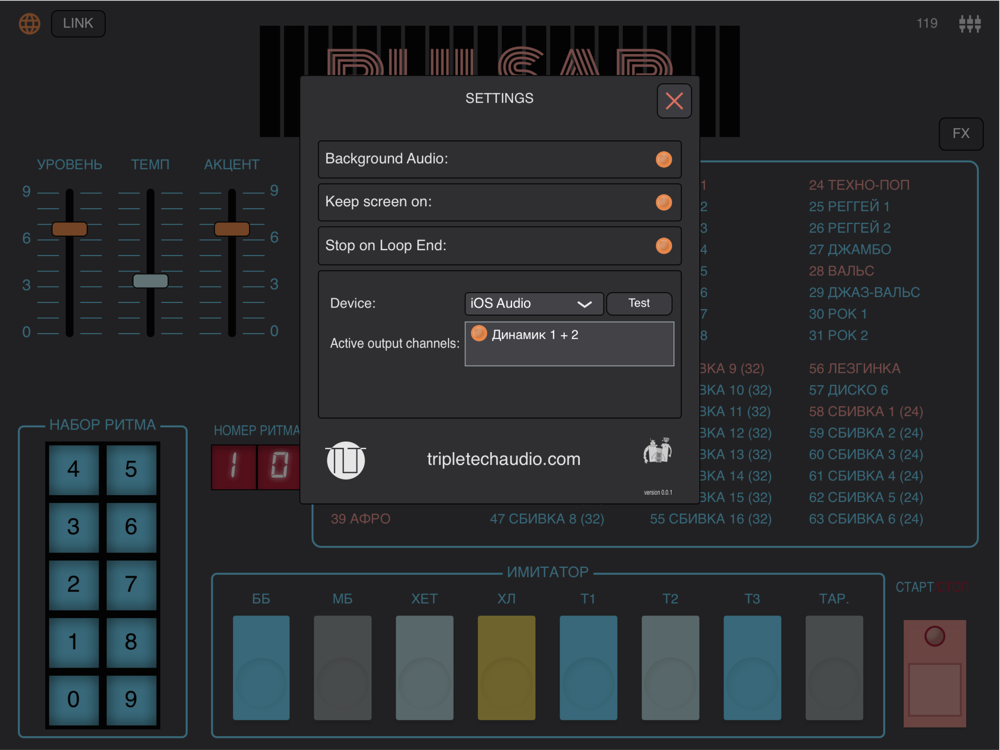This screenshot has height=750, width=1000.
Task: Toggle Background Audio switch
Action: click(x=664, y=159)
